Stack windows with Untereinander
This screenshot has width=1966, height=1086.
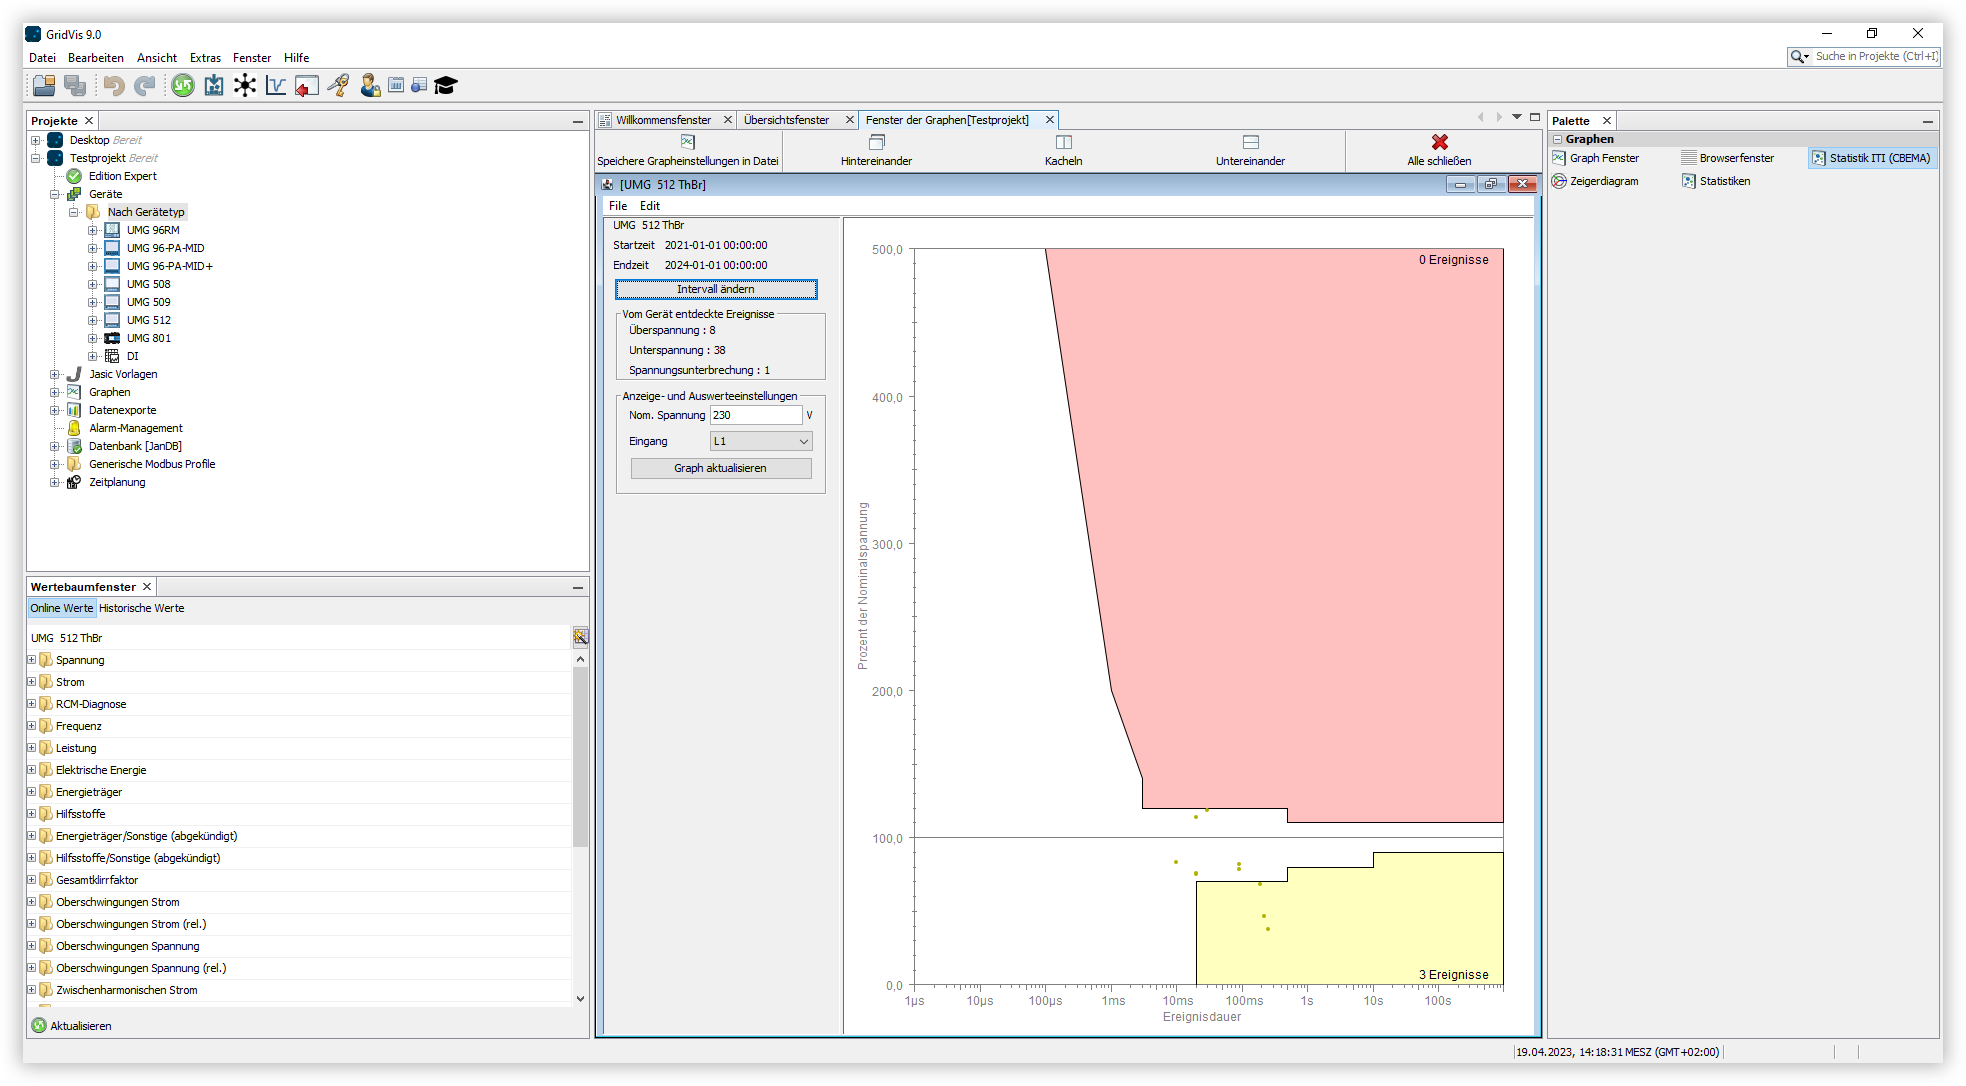click(x=1251, y=151)
